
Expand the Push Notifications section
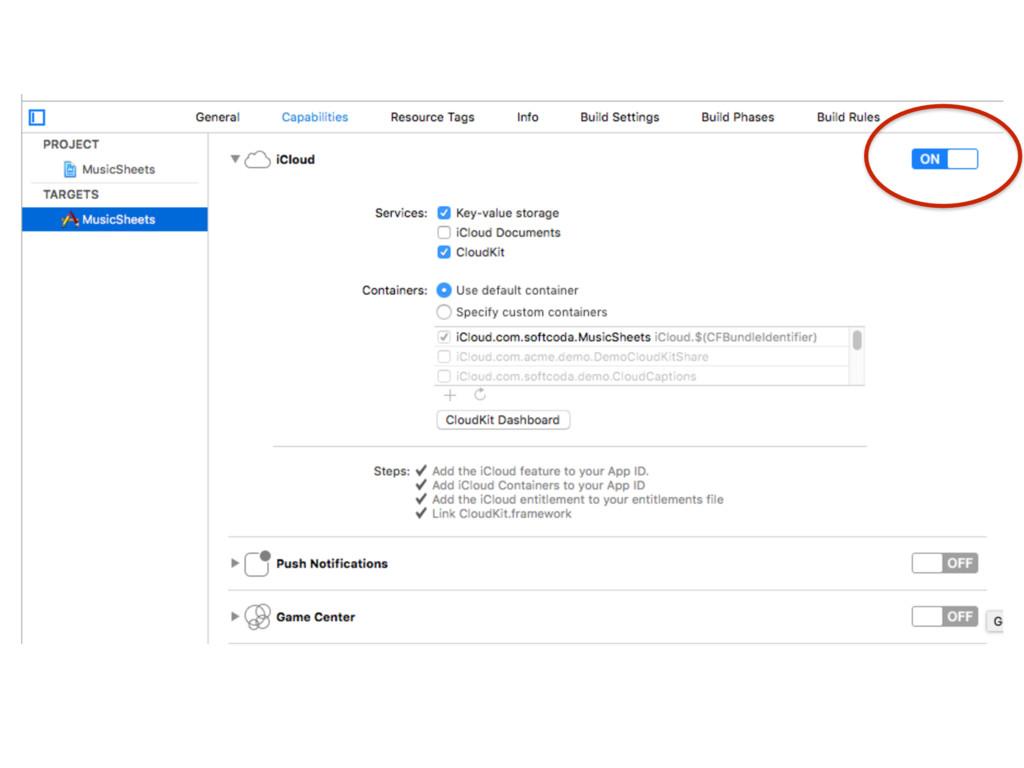(x=234, y=563)
